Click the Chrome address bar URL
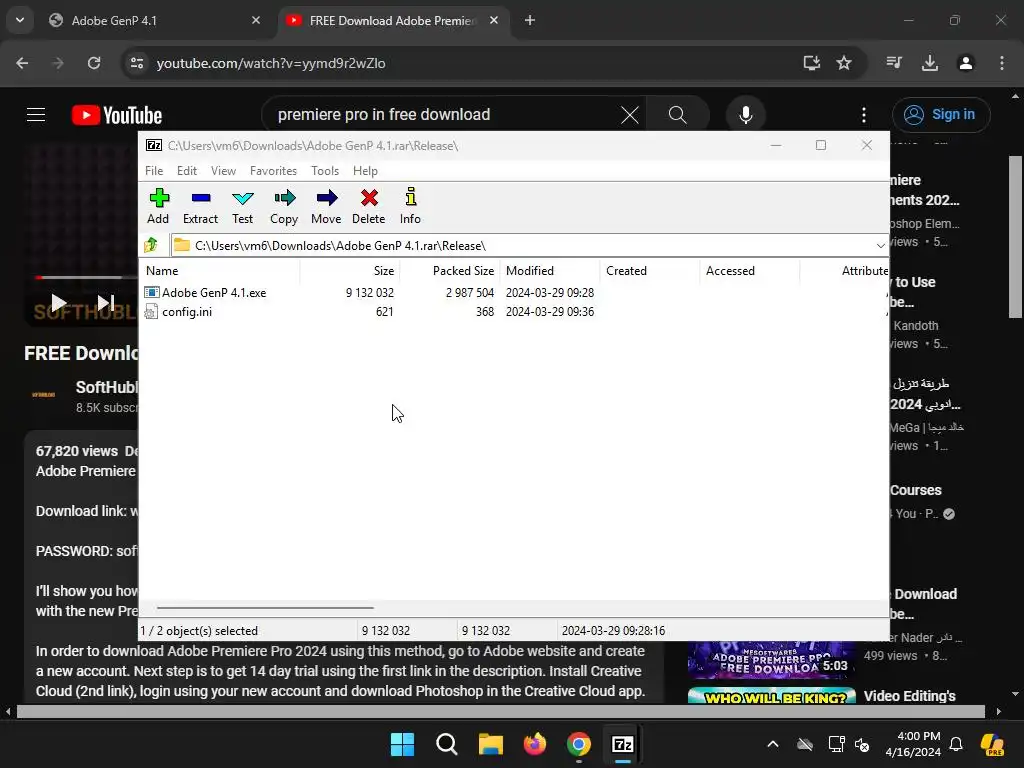Screen dimensions: 1024x768 [x=271, y=63]
